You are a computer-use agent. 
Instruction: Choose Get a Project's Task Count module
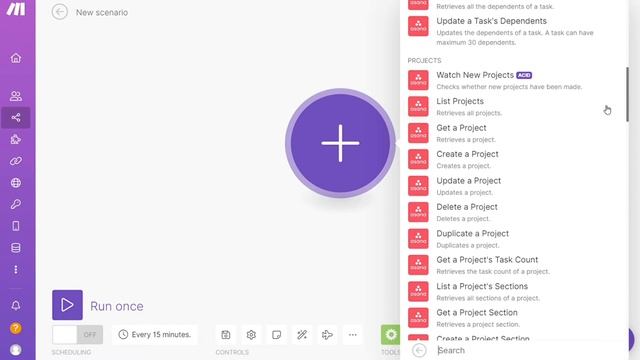[x=513, y=265]
